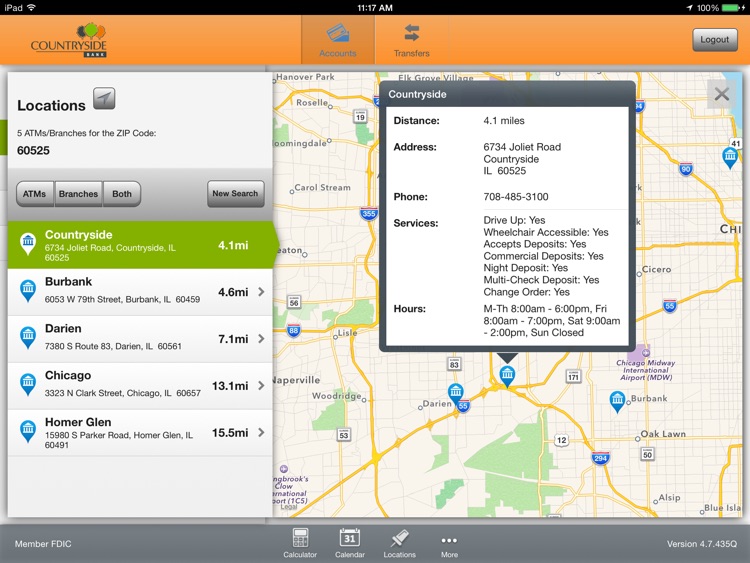Image resolution: width=750 pixels, height=563 pixels.
Task: Filter locations by ATMs
Action: (34, 194)
